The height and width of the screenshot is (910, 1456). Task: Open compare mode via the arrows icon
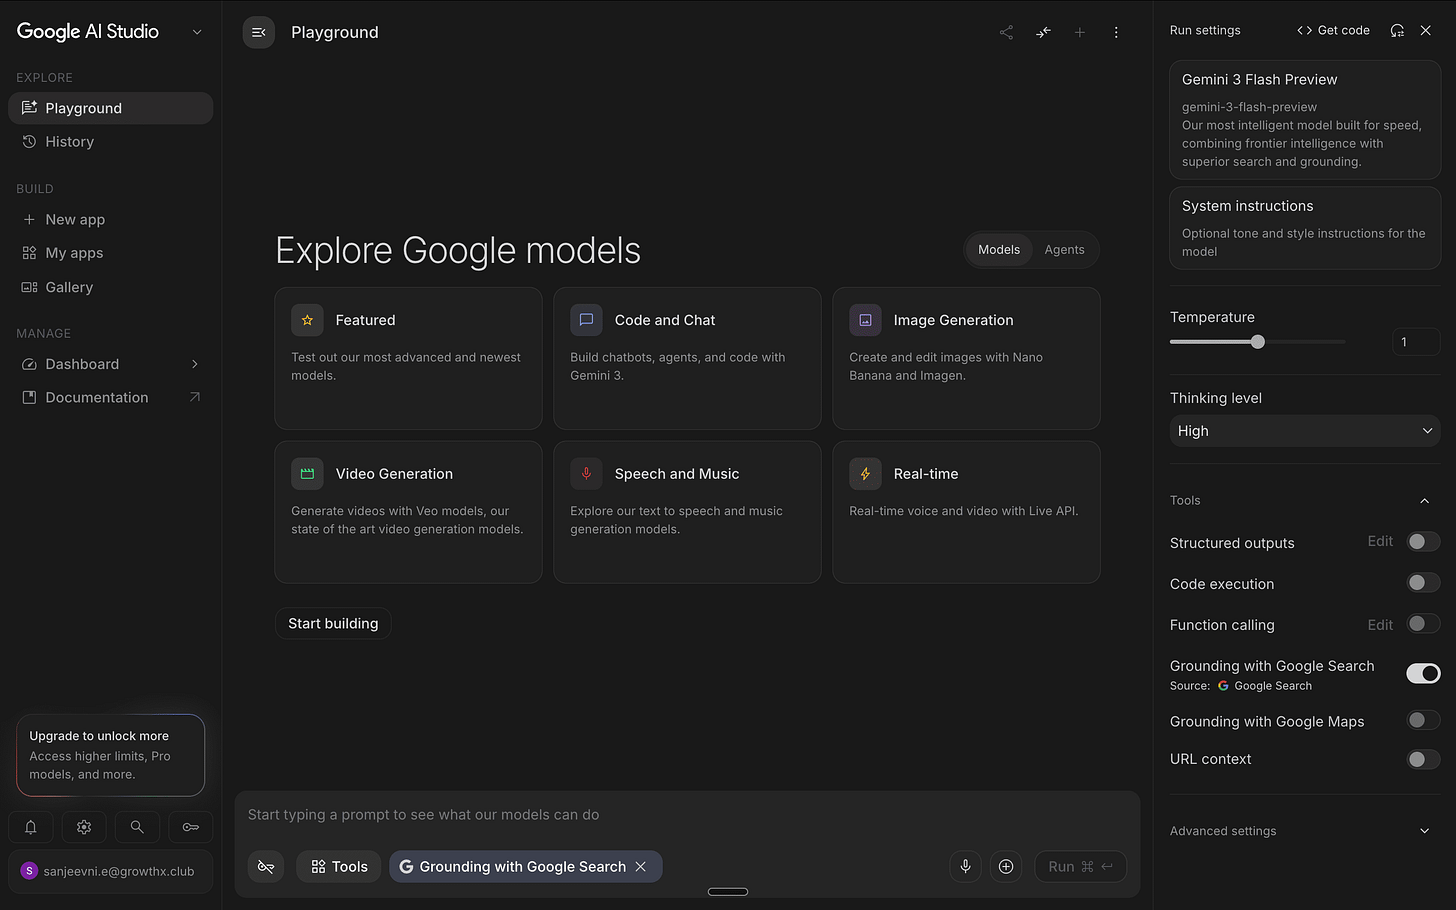1043,32
